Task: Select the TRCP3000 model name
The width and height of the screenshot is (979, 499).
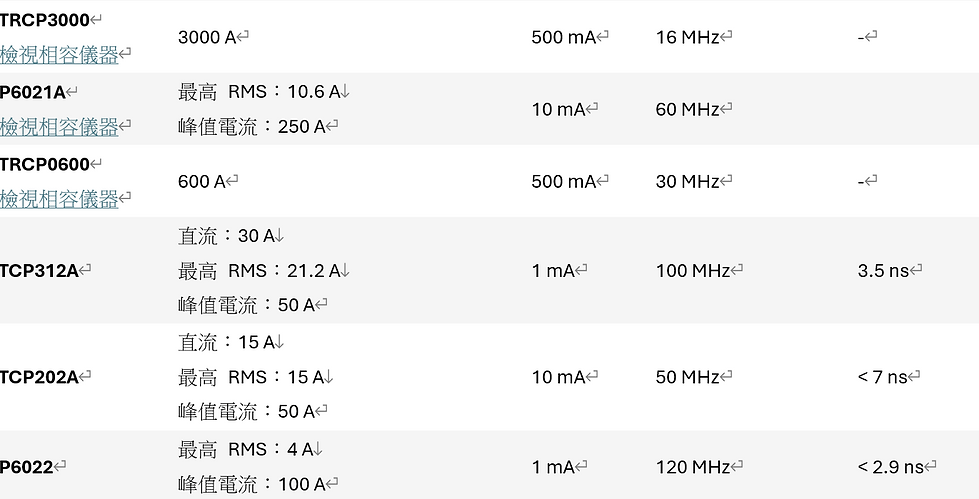Action: point(44,20)
